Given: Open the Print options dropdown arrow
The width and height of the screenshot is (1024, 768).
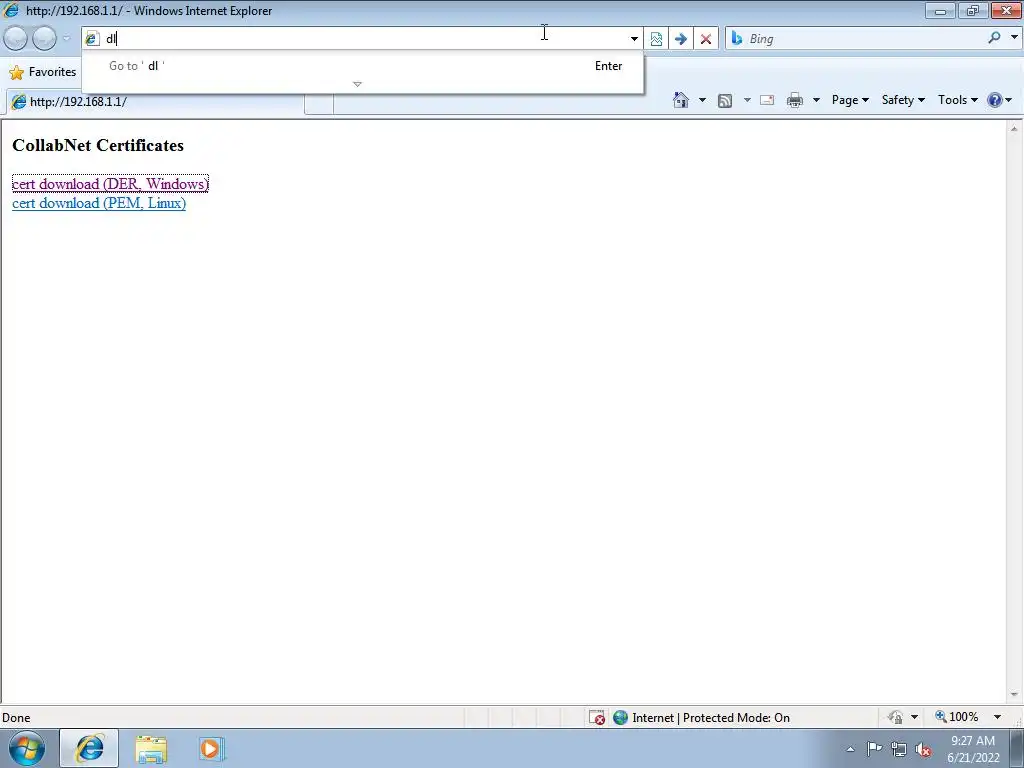Looking at the screenshot, I should coord(816,100).
